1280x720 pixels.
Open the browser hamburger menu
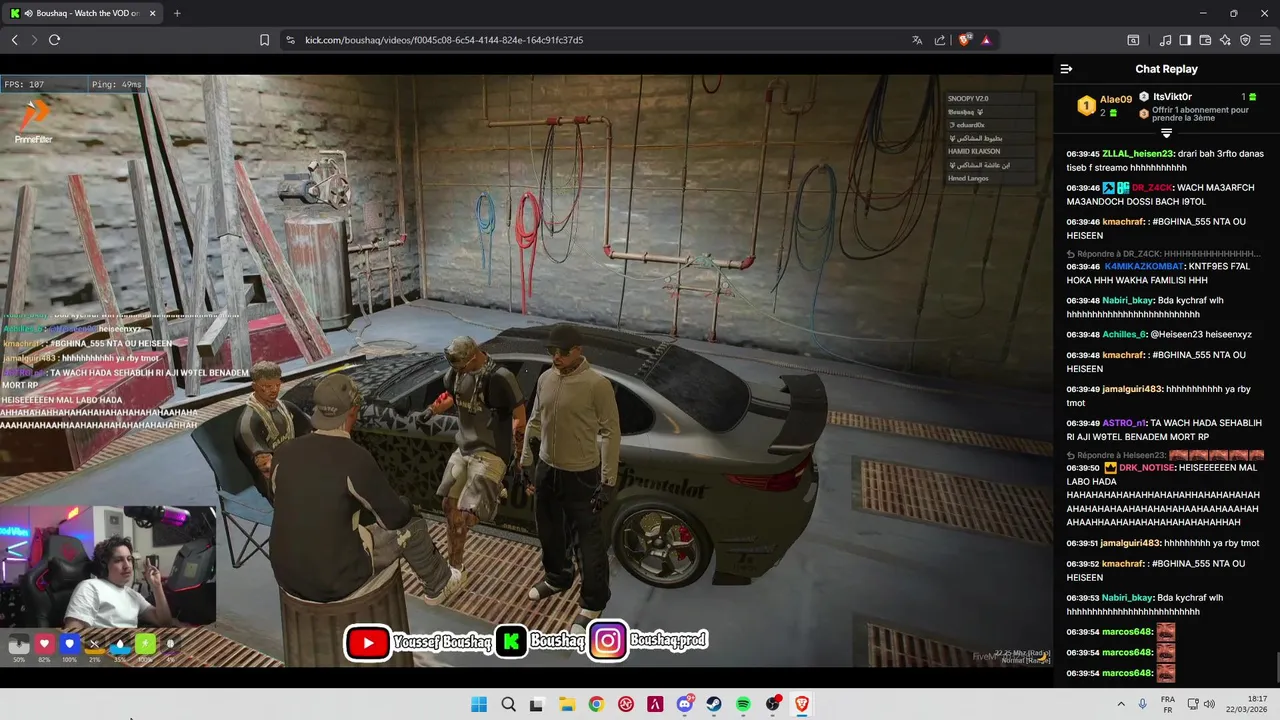(1265, 40)
